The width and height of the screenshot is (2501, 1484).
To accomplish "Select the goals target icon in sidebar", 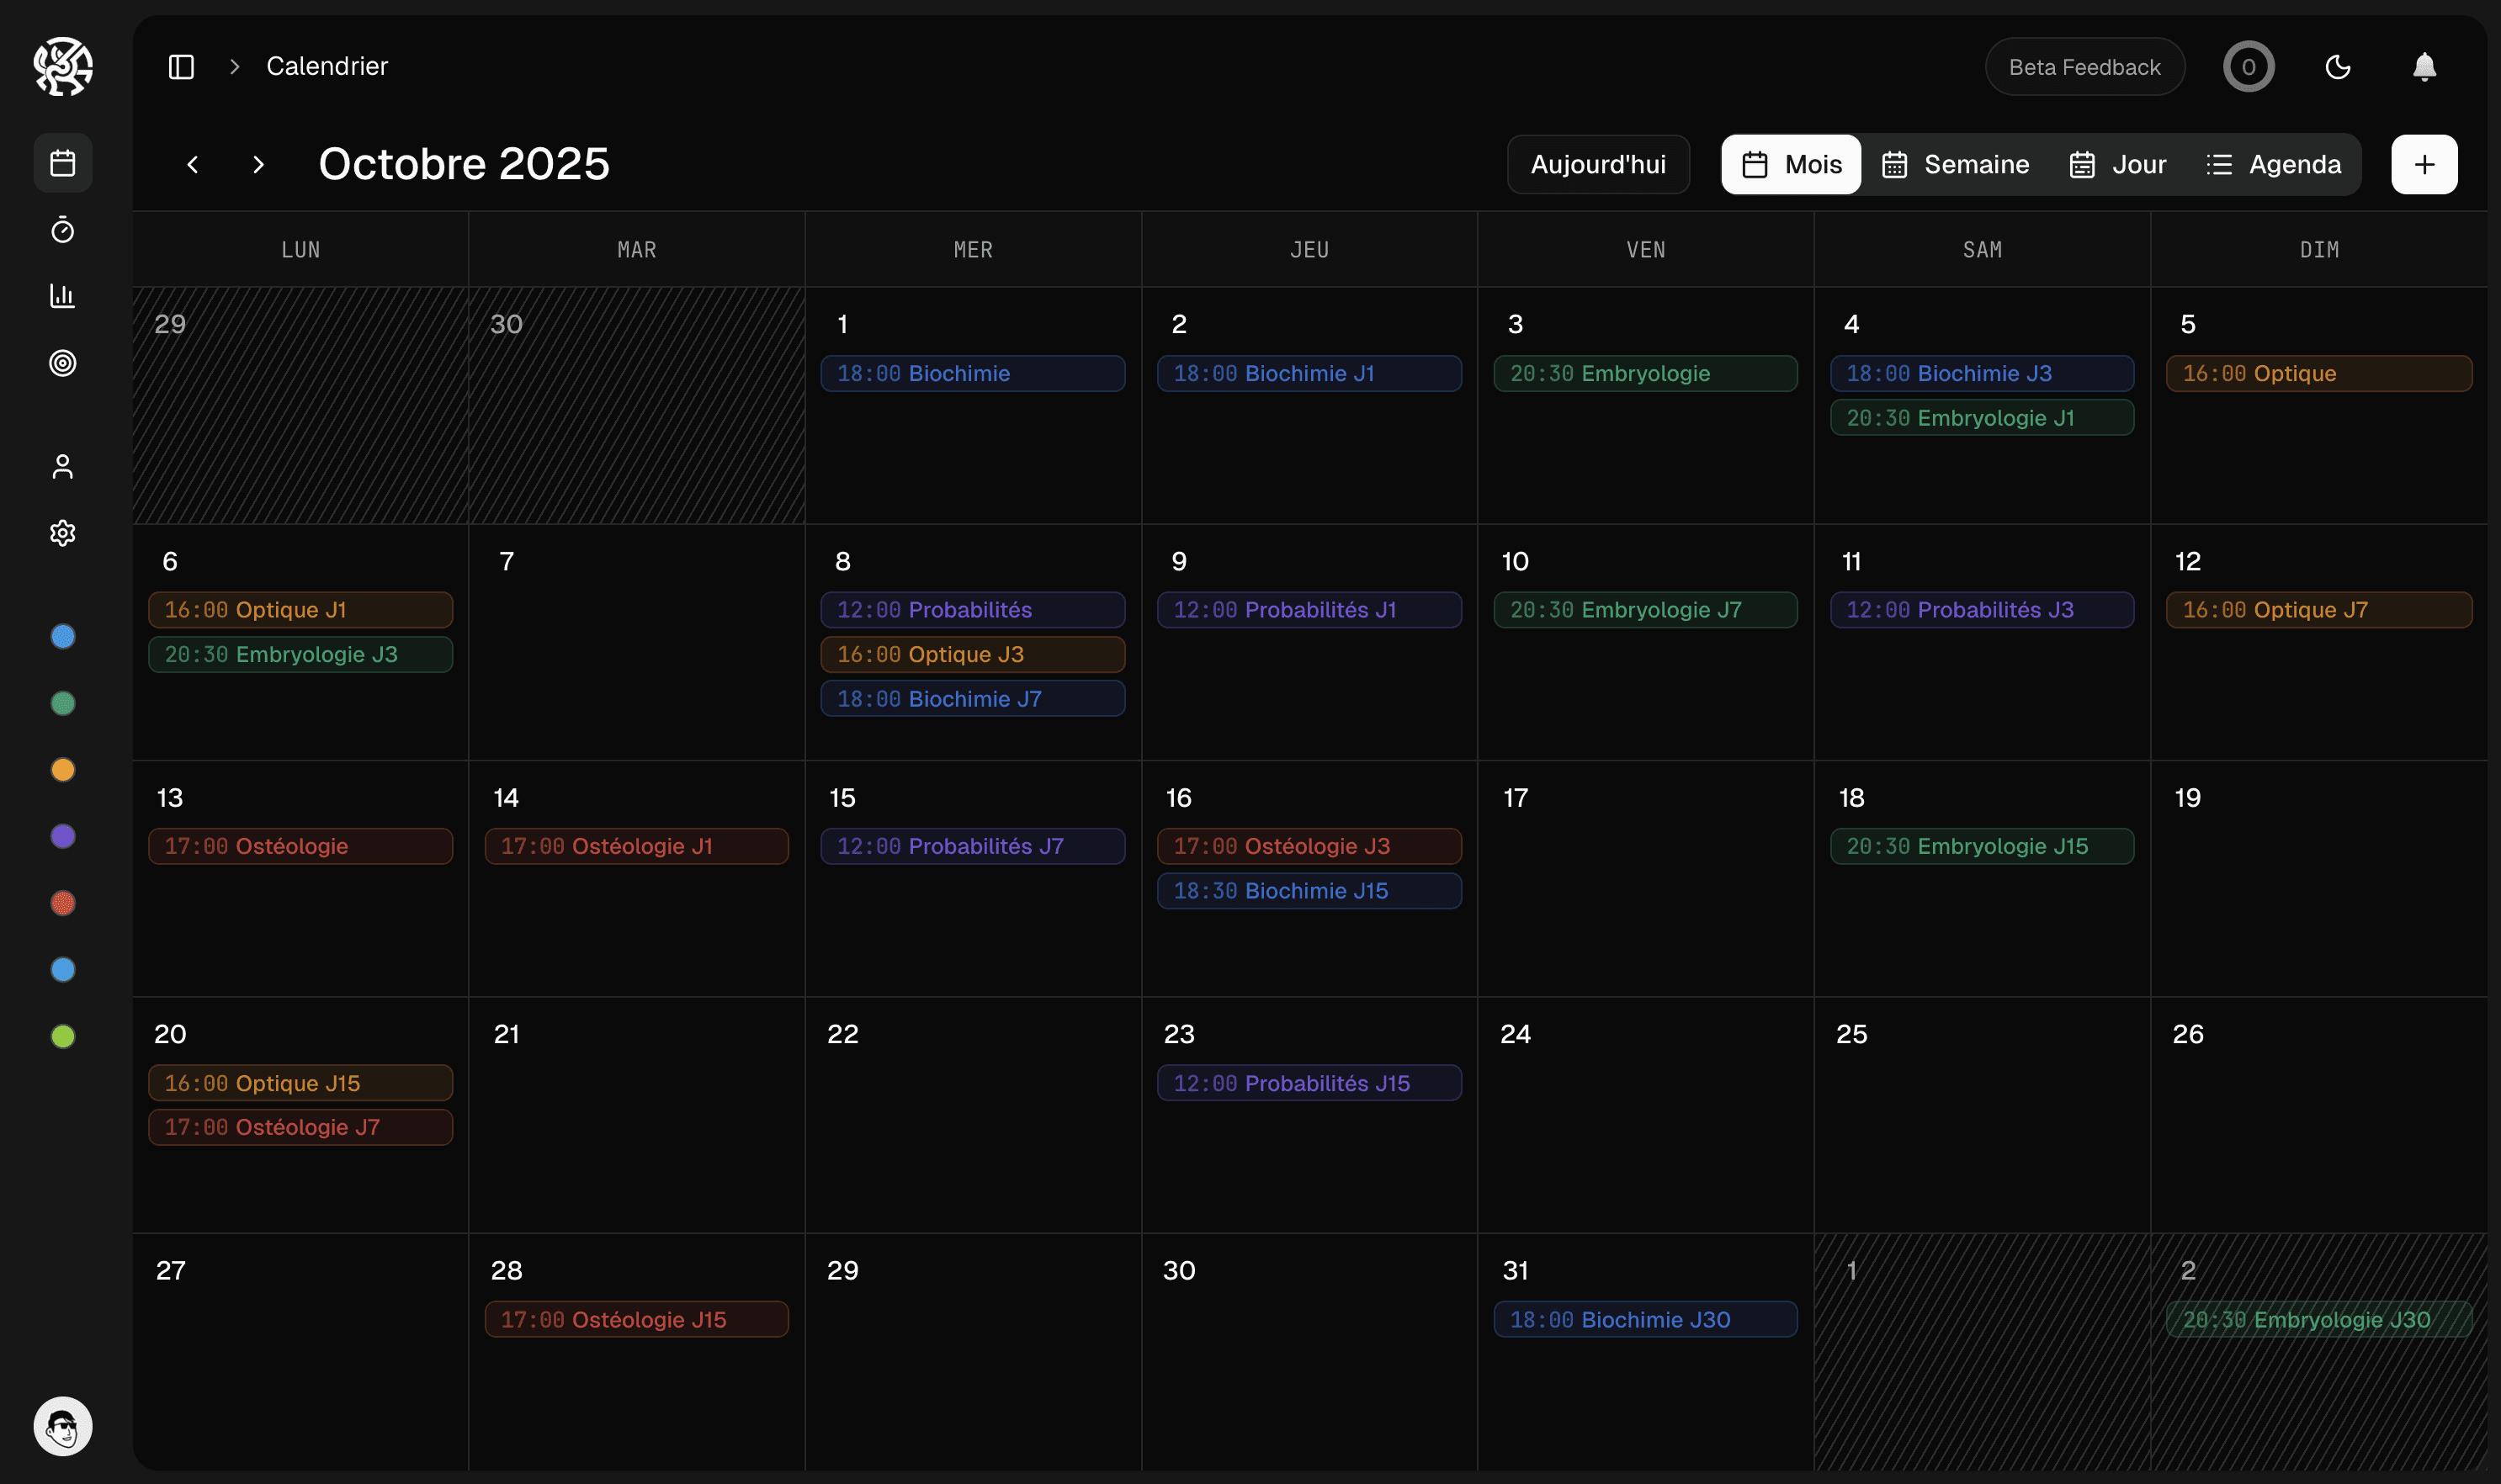I will coord(62,363).
